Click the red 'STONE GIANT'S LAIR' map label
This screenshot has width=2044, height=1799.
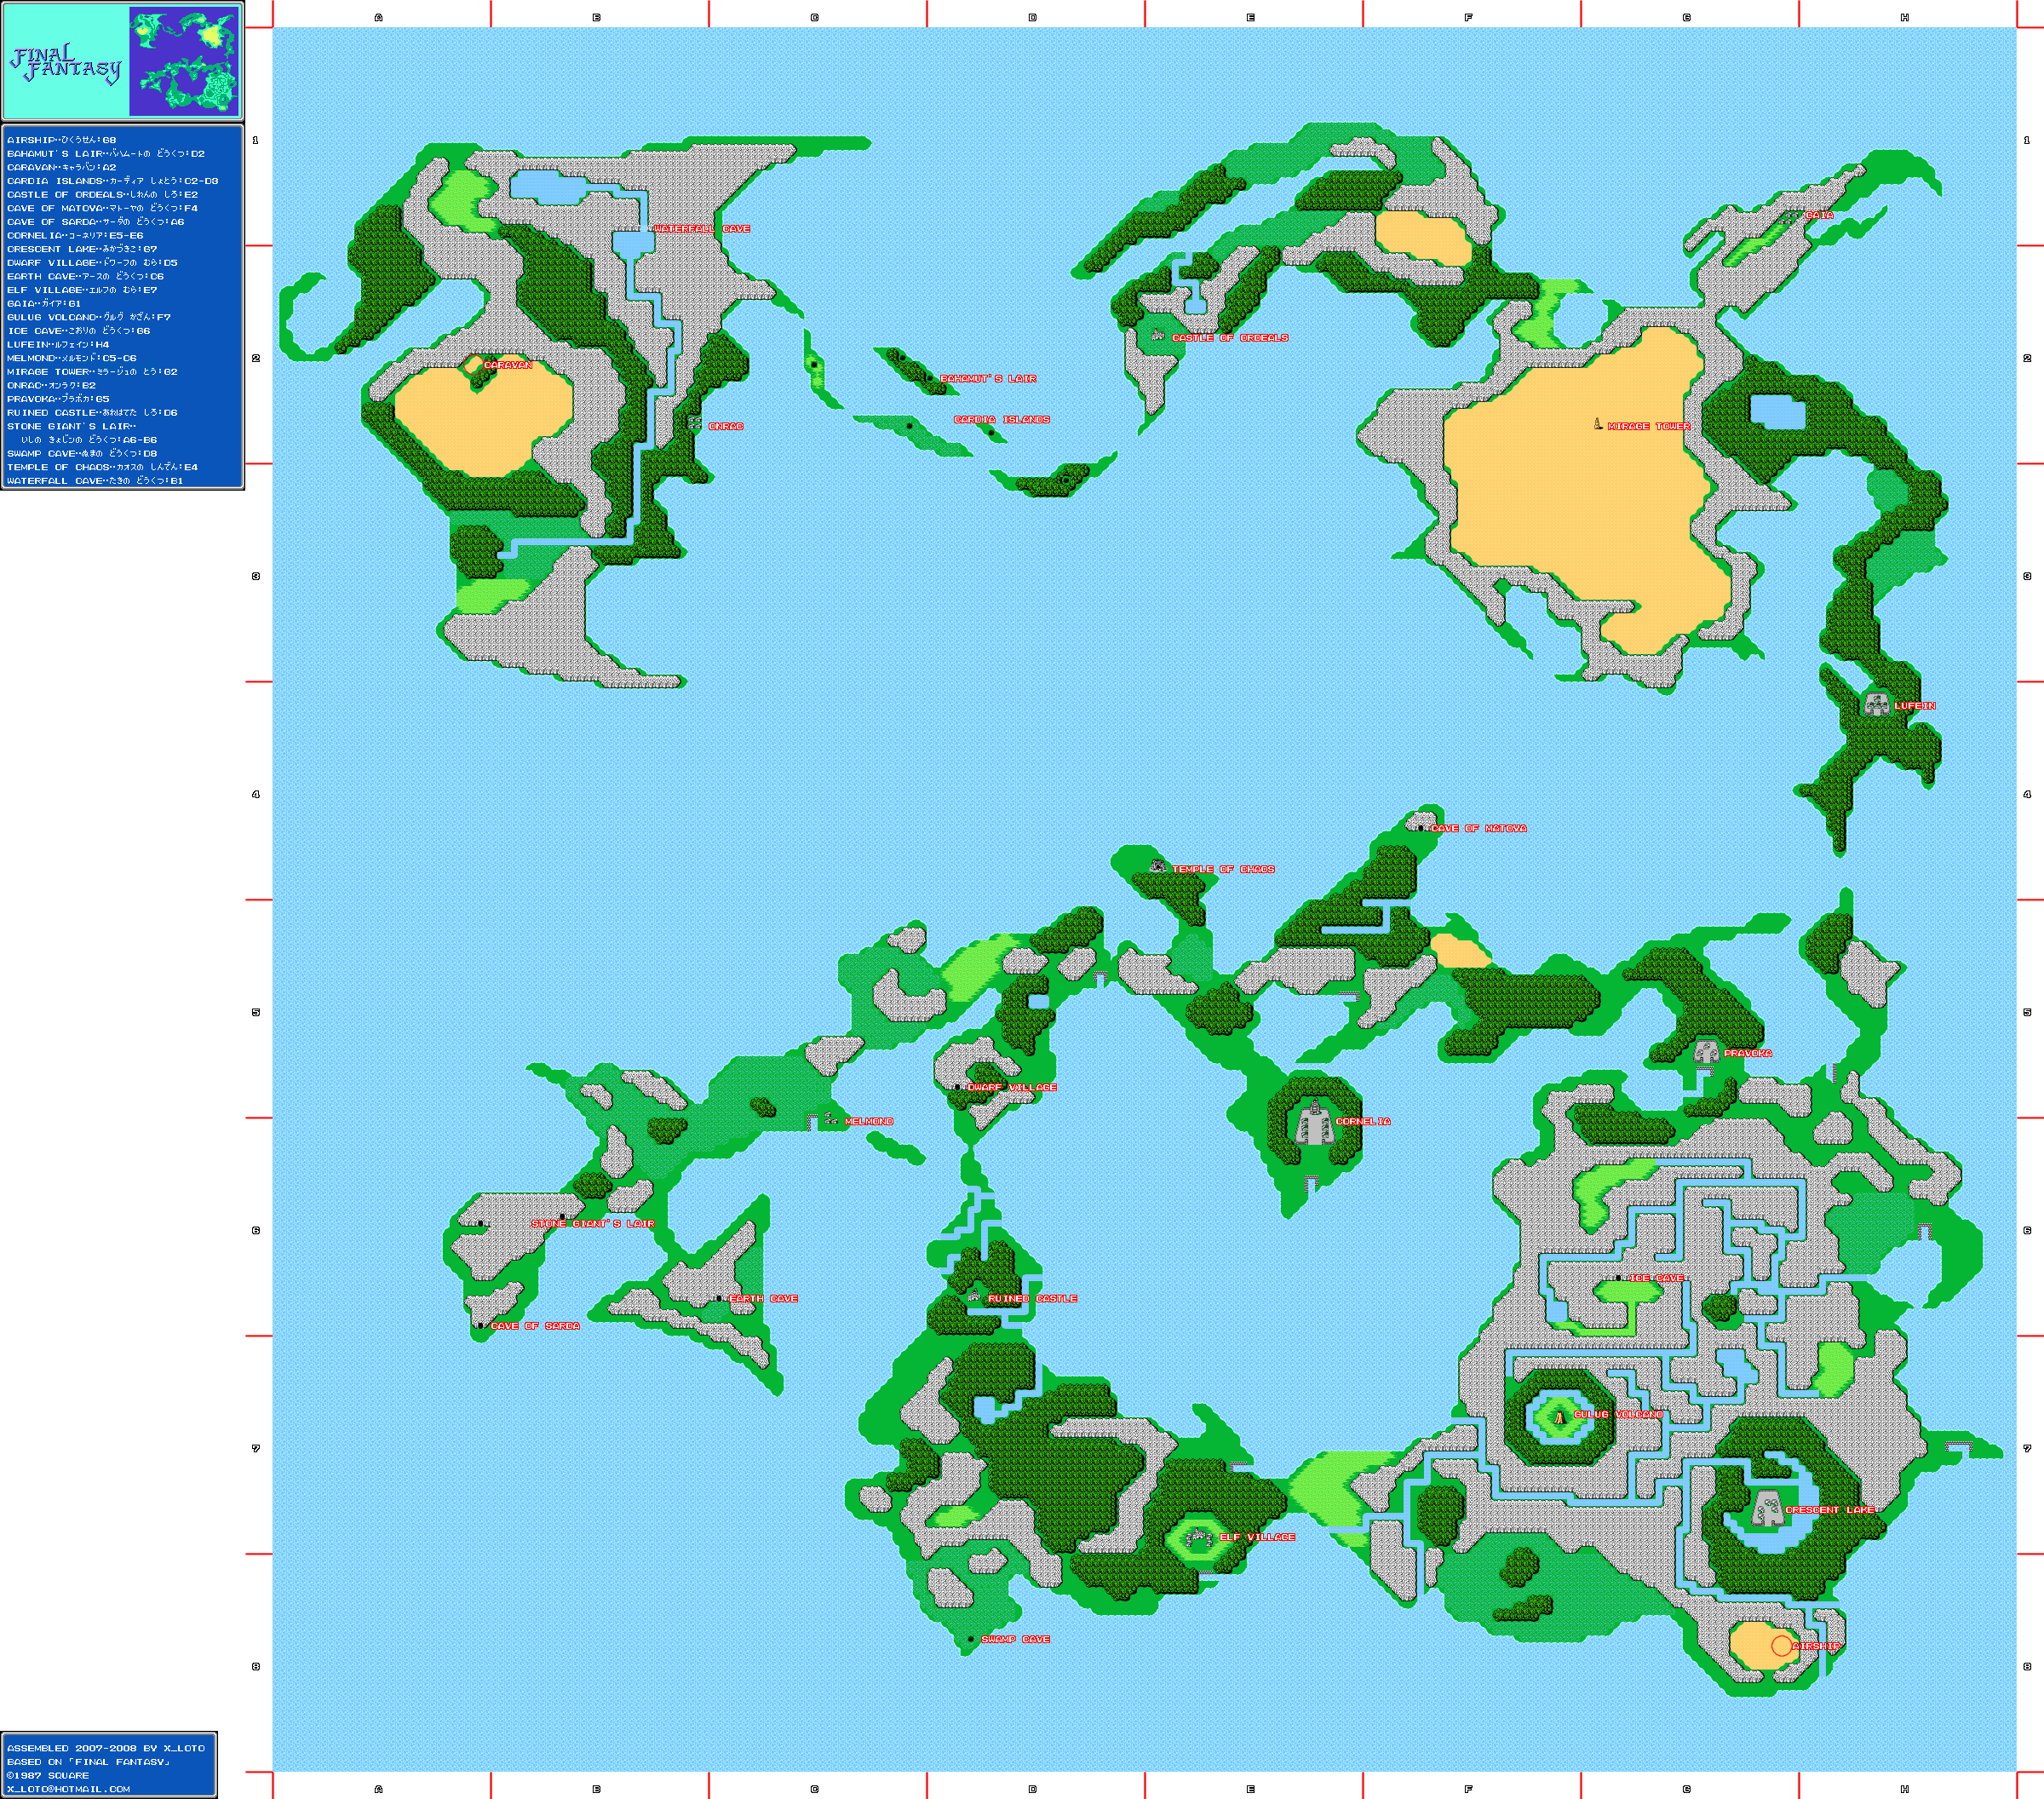tap(593, 1223)
